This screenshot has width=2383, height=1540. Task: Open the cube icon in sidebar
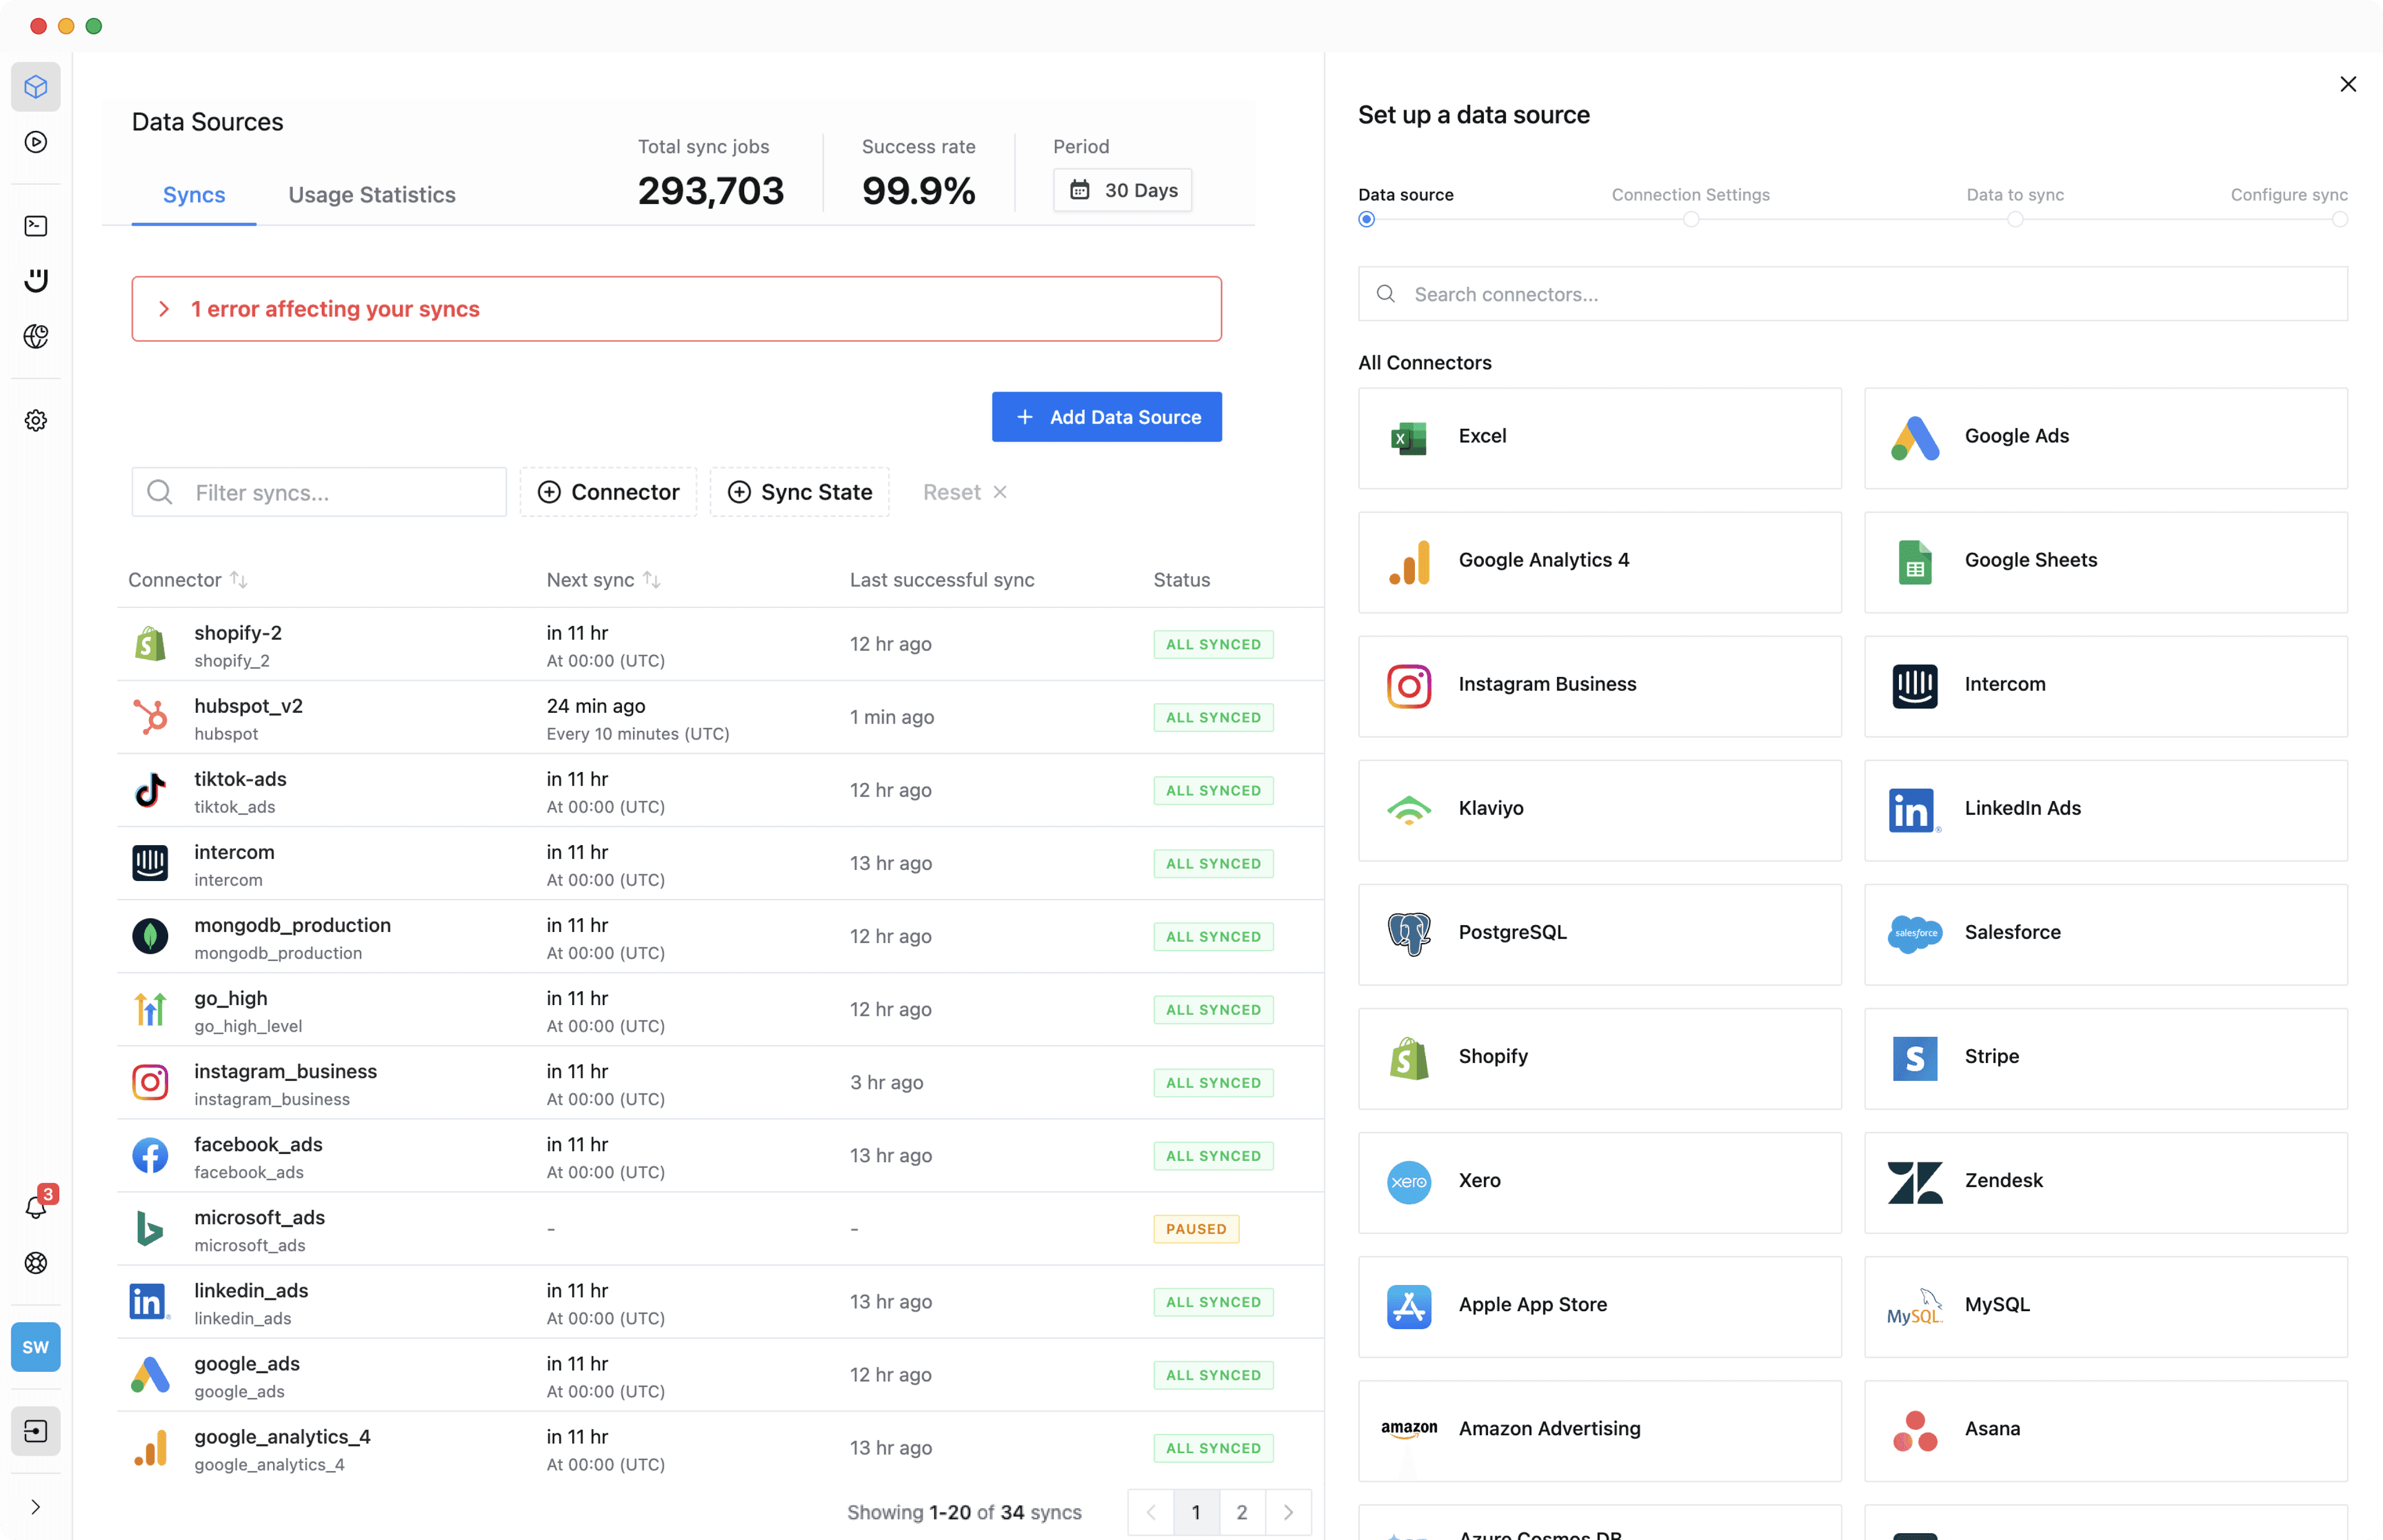[36, 87]
